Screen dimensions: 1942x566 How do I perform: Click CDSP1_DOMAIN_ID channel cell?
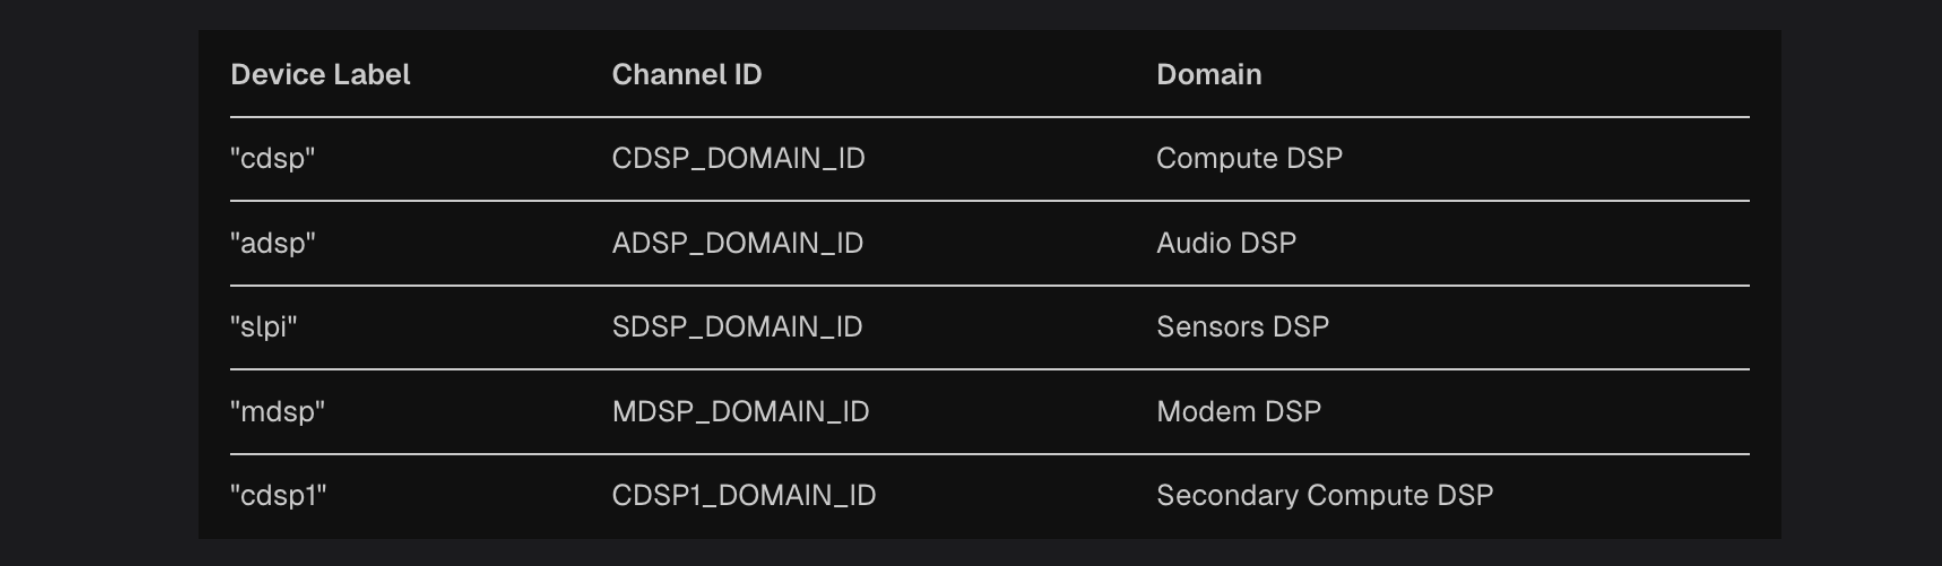pos(744,496)
